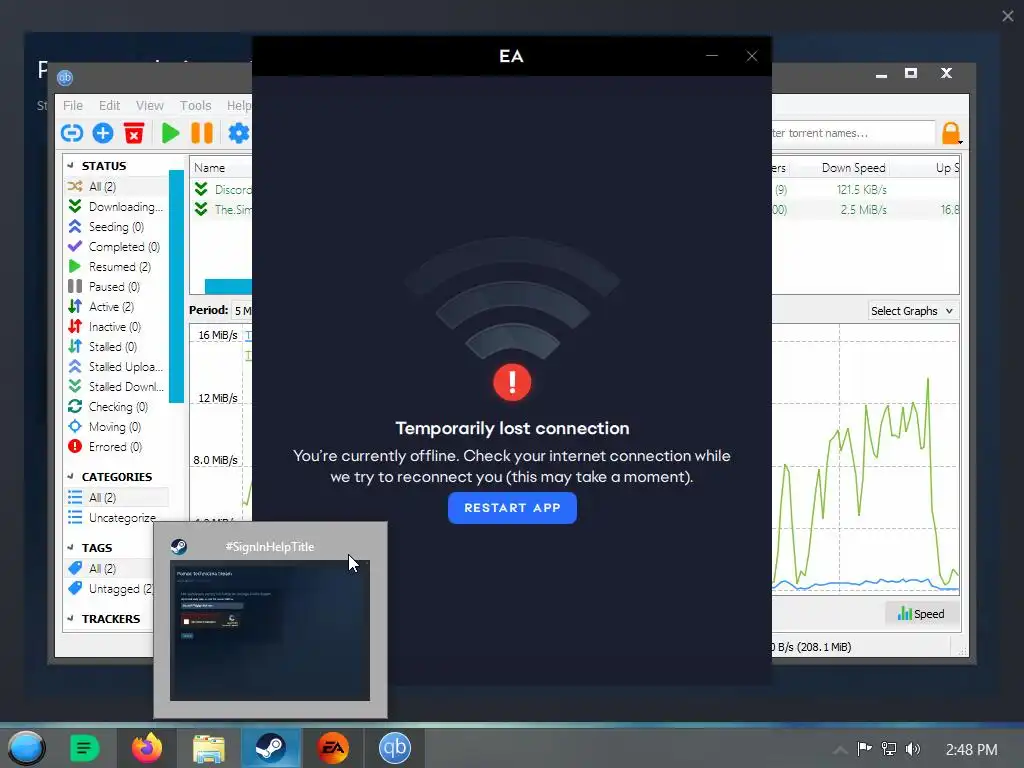Show hidden tray icons arrow
Viewport: 1024px width, 768px height.
coord(841,750)
